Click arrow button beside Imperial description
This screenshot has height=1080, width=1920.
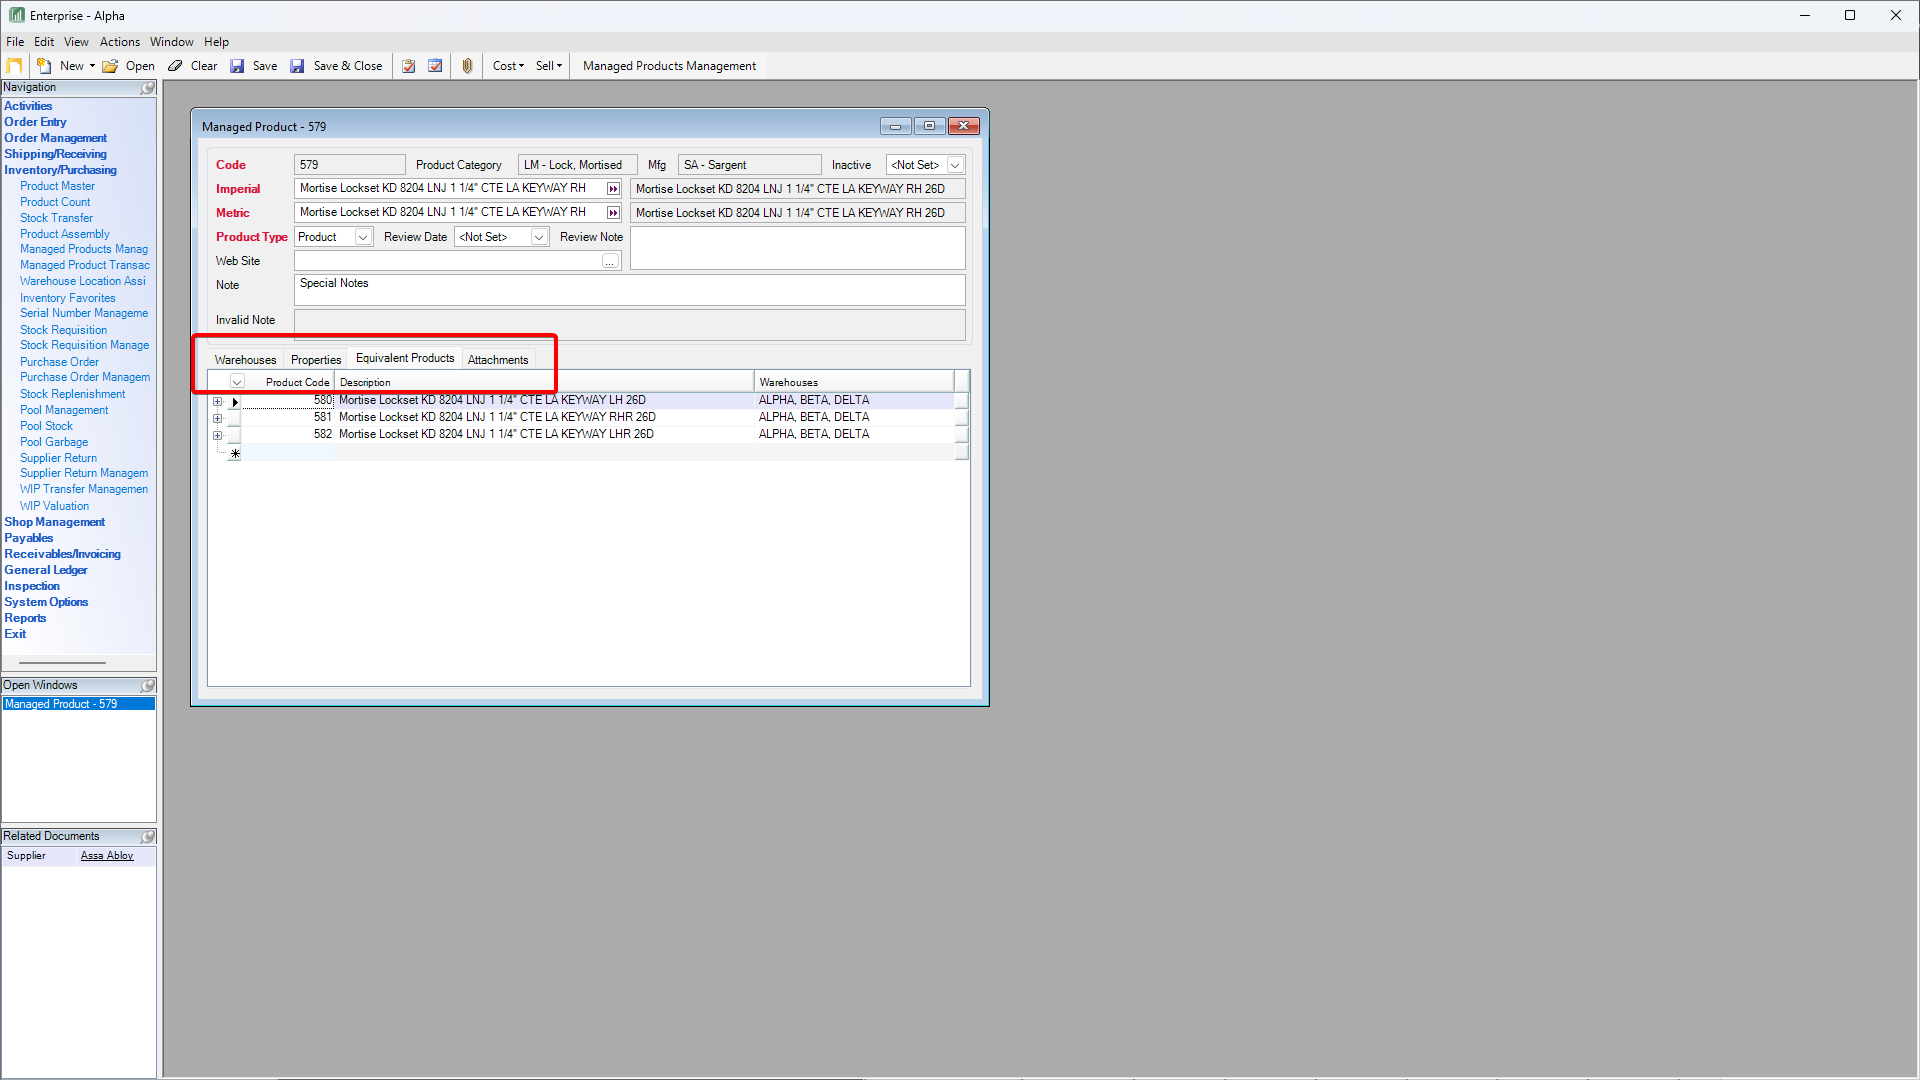click(613, 189)
